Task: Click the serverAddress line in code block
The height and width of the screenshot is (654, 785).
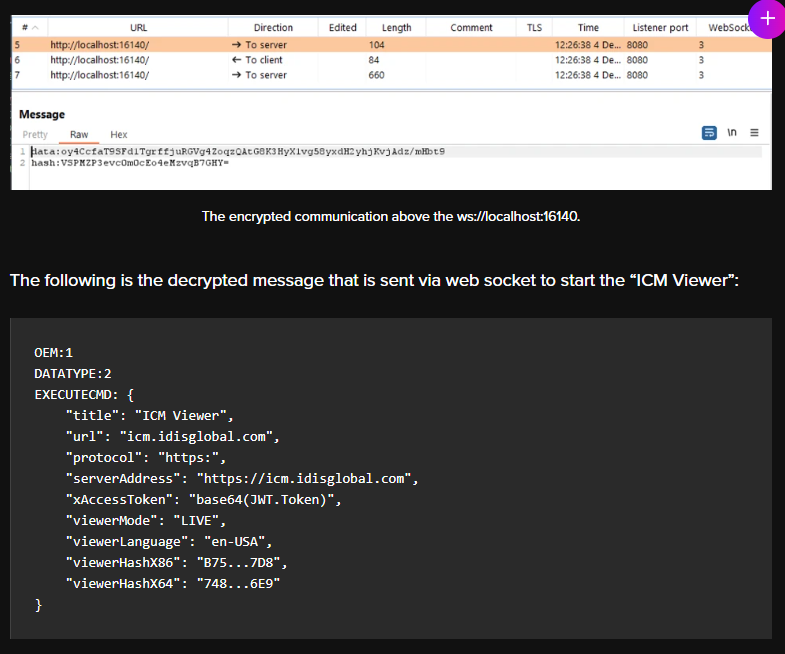Action: coord(240,478)
